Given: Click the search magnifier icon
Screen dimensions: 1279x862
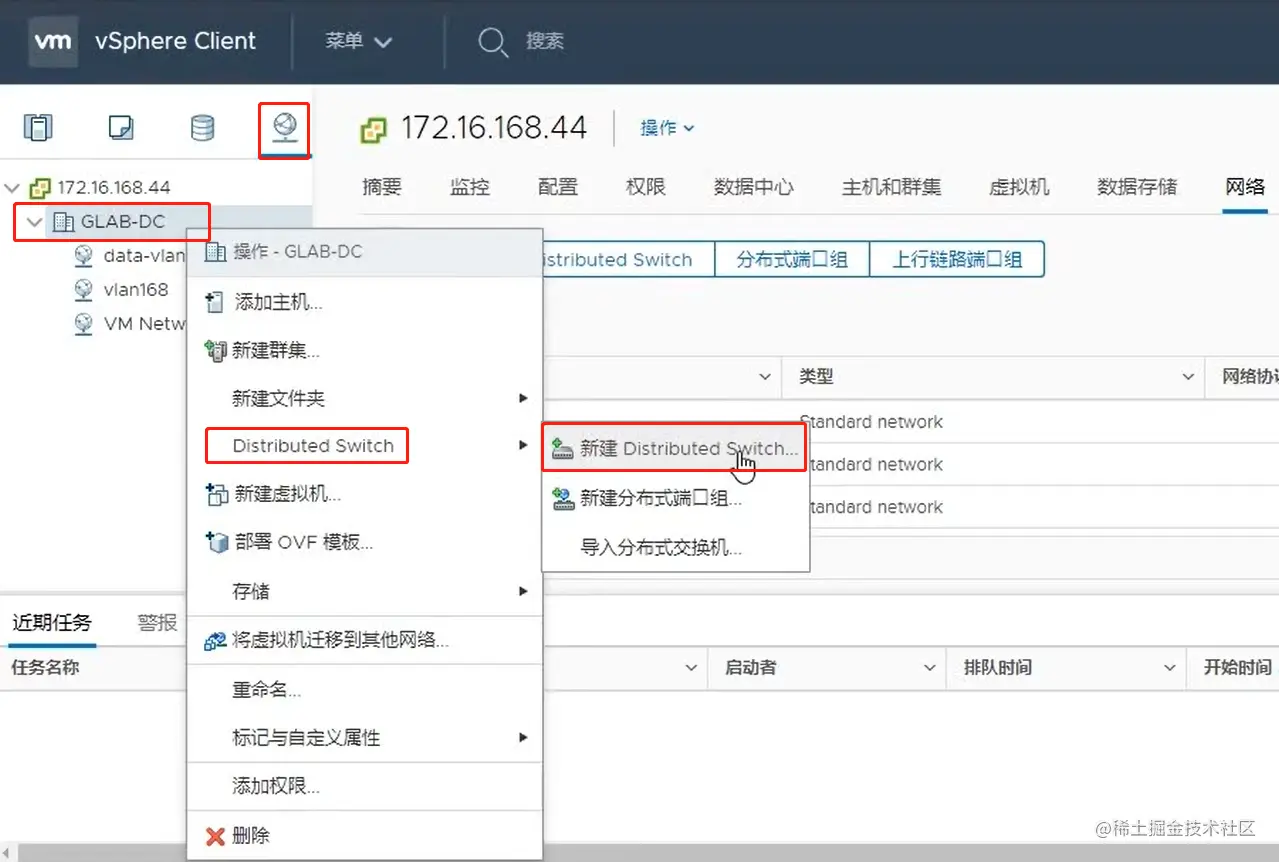Looking at the screenshot, I should (x=493, y=42).
